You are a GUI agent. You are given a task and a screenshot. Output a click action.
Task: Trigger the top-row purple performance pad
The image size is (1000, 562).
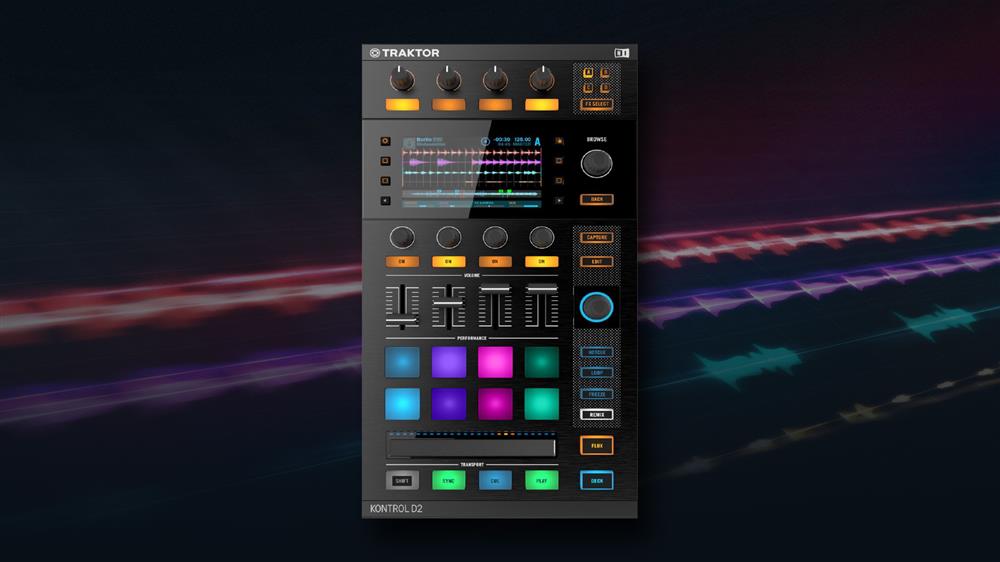pos(448,362)
